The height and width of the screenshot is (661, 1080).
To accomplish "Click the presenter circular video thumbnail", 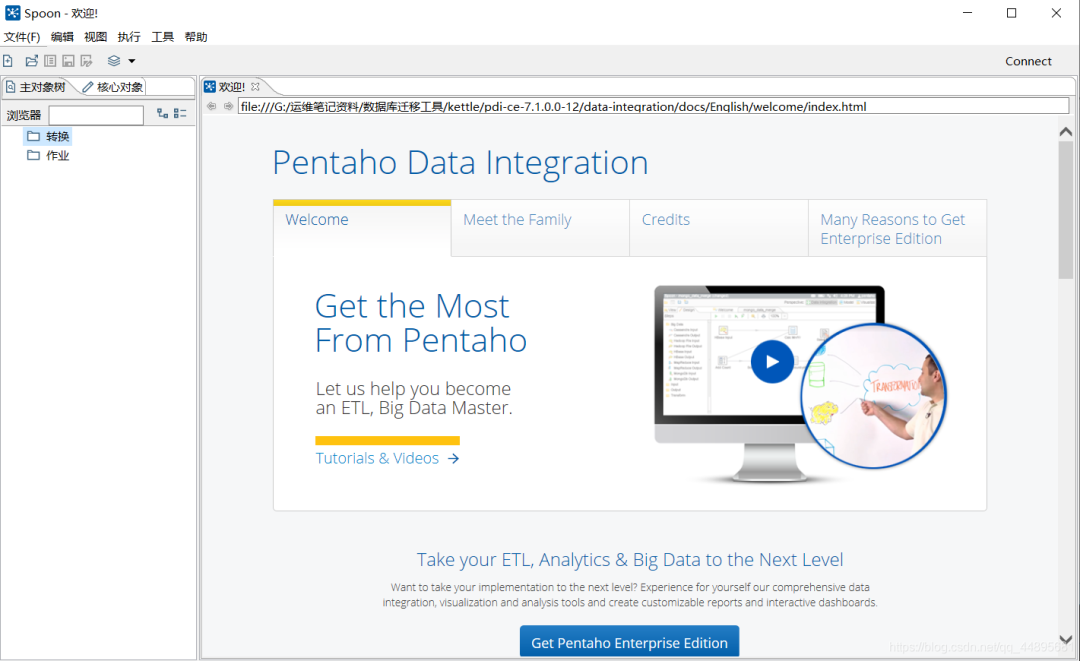I will (873, 396).
